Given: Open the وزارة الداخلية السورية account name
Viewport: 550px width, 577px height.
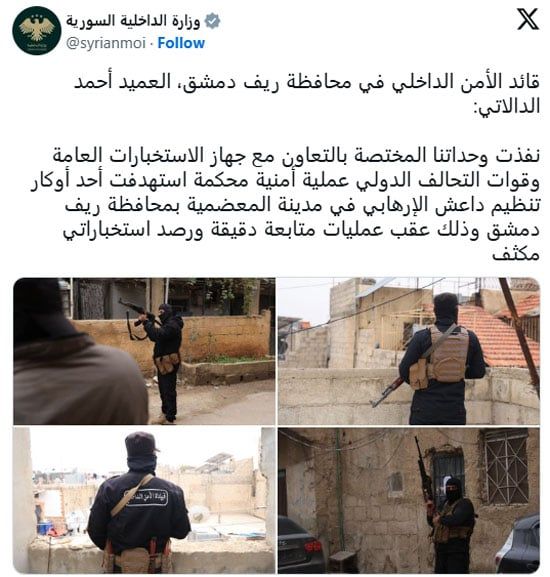Looking at the screenshot, I should (x=133, y=21).
